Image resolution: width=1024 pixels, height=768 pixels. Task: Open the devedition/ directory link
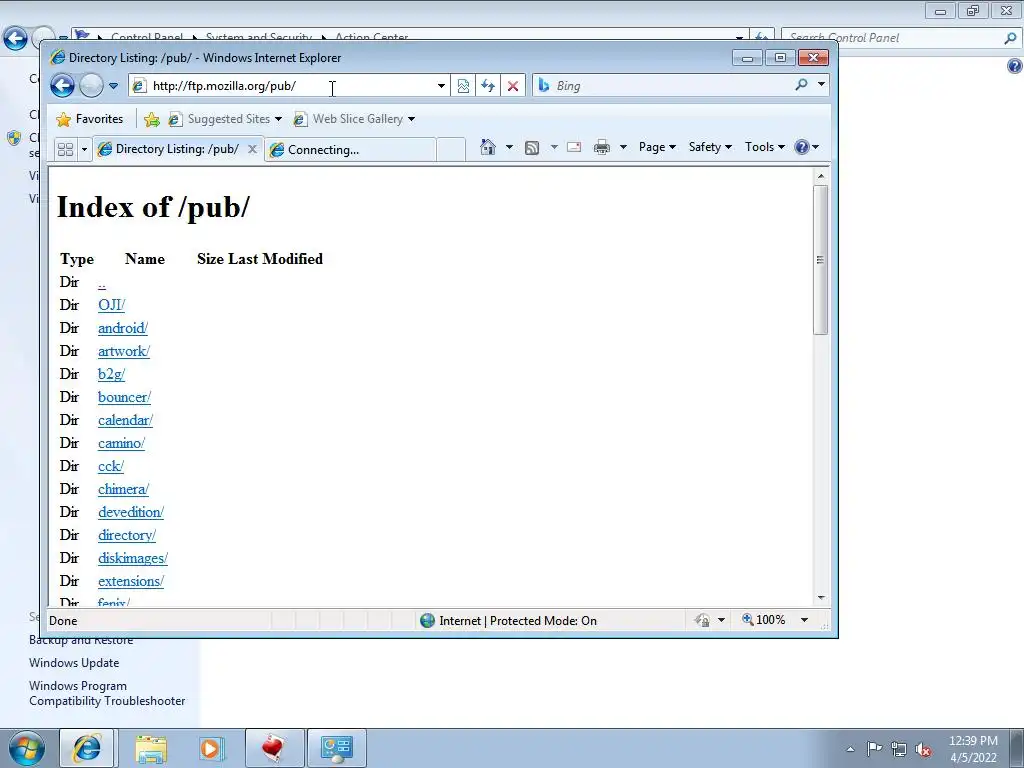point(131,512)
